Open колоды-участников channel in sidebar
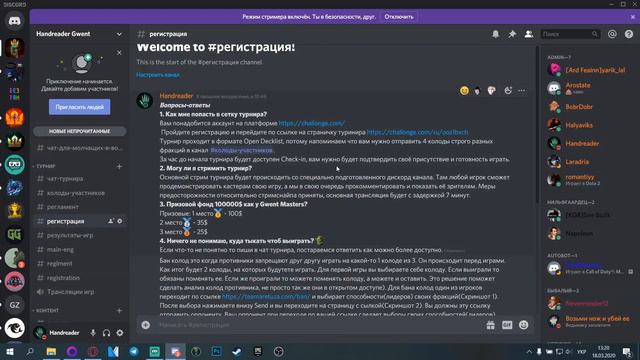 (x=79, y=193)
